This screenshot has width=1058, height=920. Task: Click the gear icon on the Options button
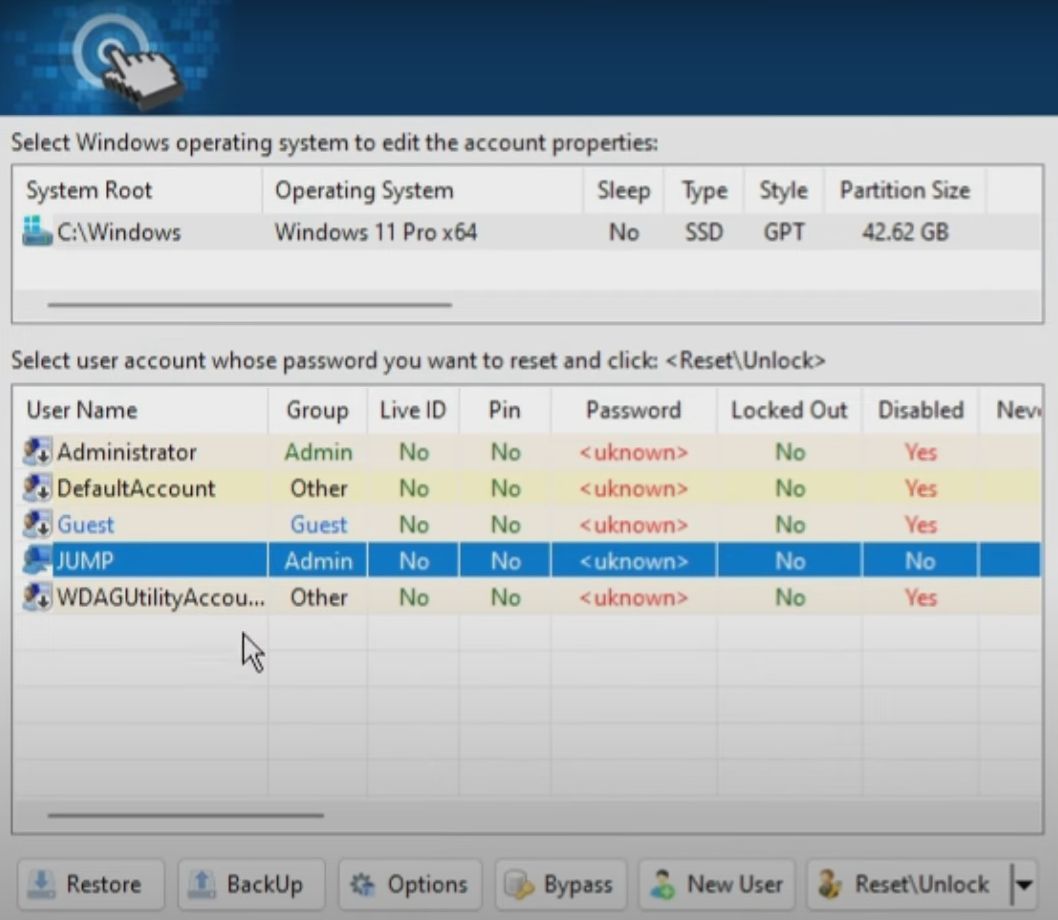click(363, 884)
